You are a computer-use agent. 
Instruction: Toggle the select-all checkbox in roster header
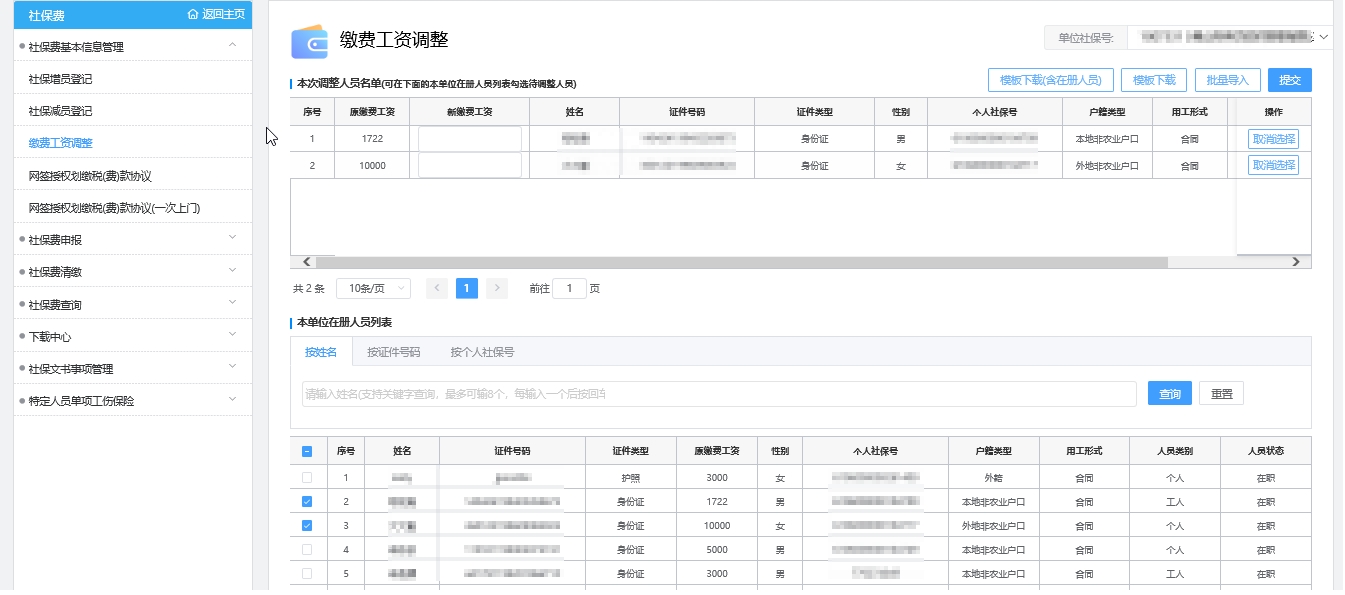[x=307, y=451]
